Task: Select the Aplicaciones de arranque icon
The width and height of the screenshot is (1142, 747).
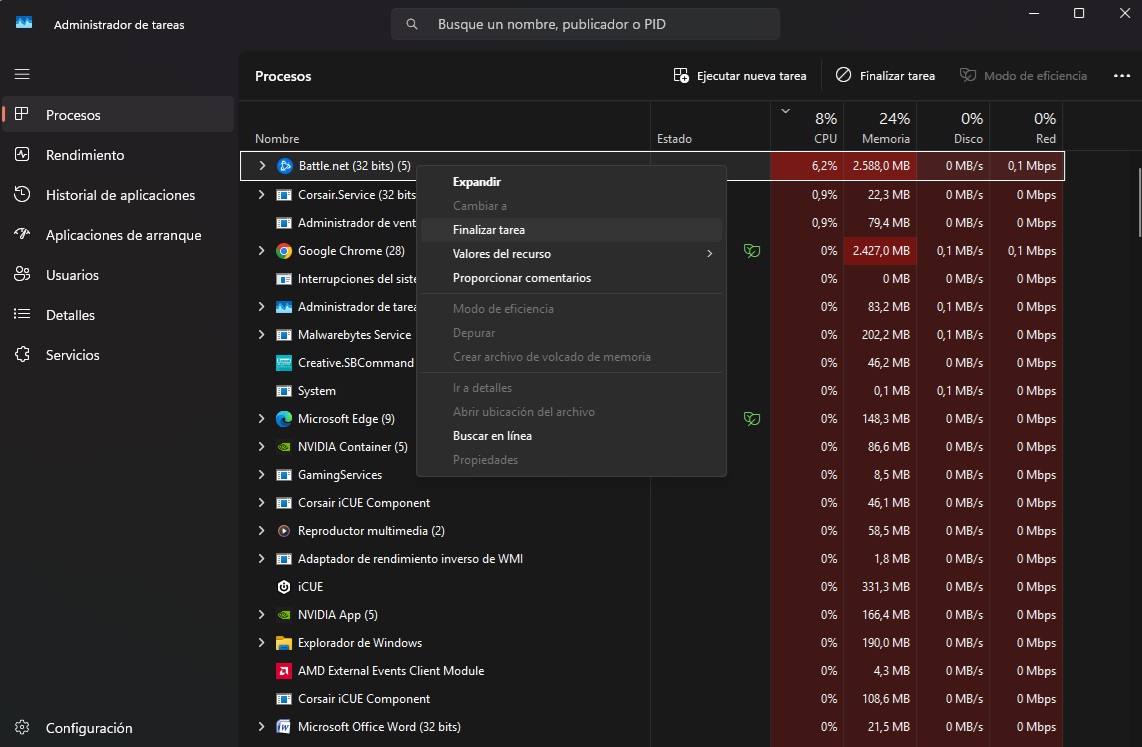Action: 23,235
